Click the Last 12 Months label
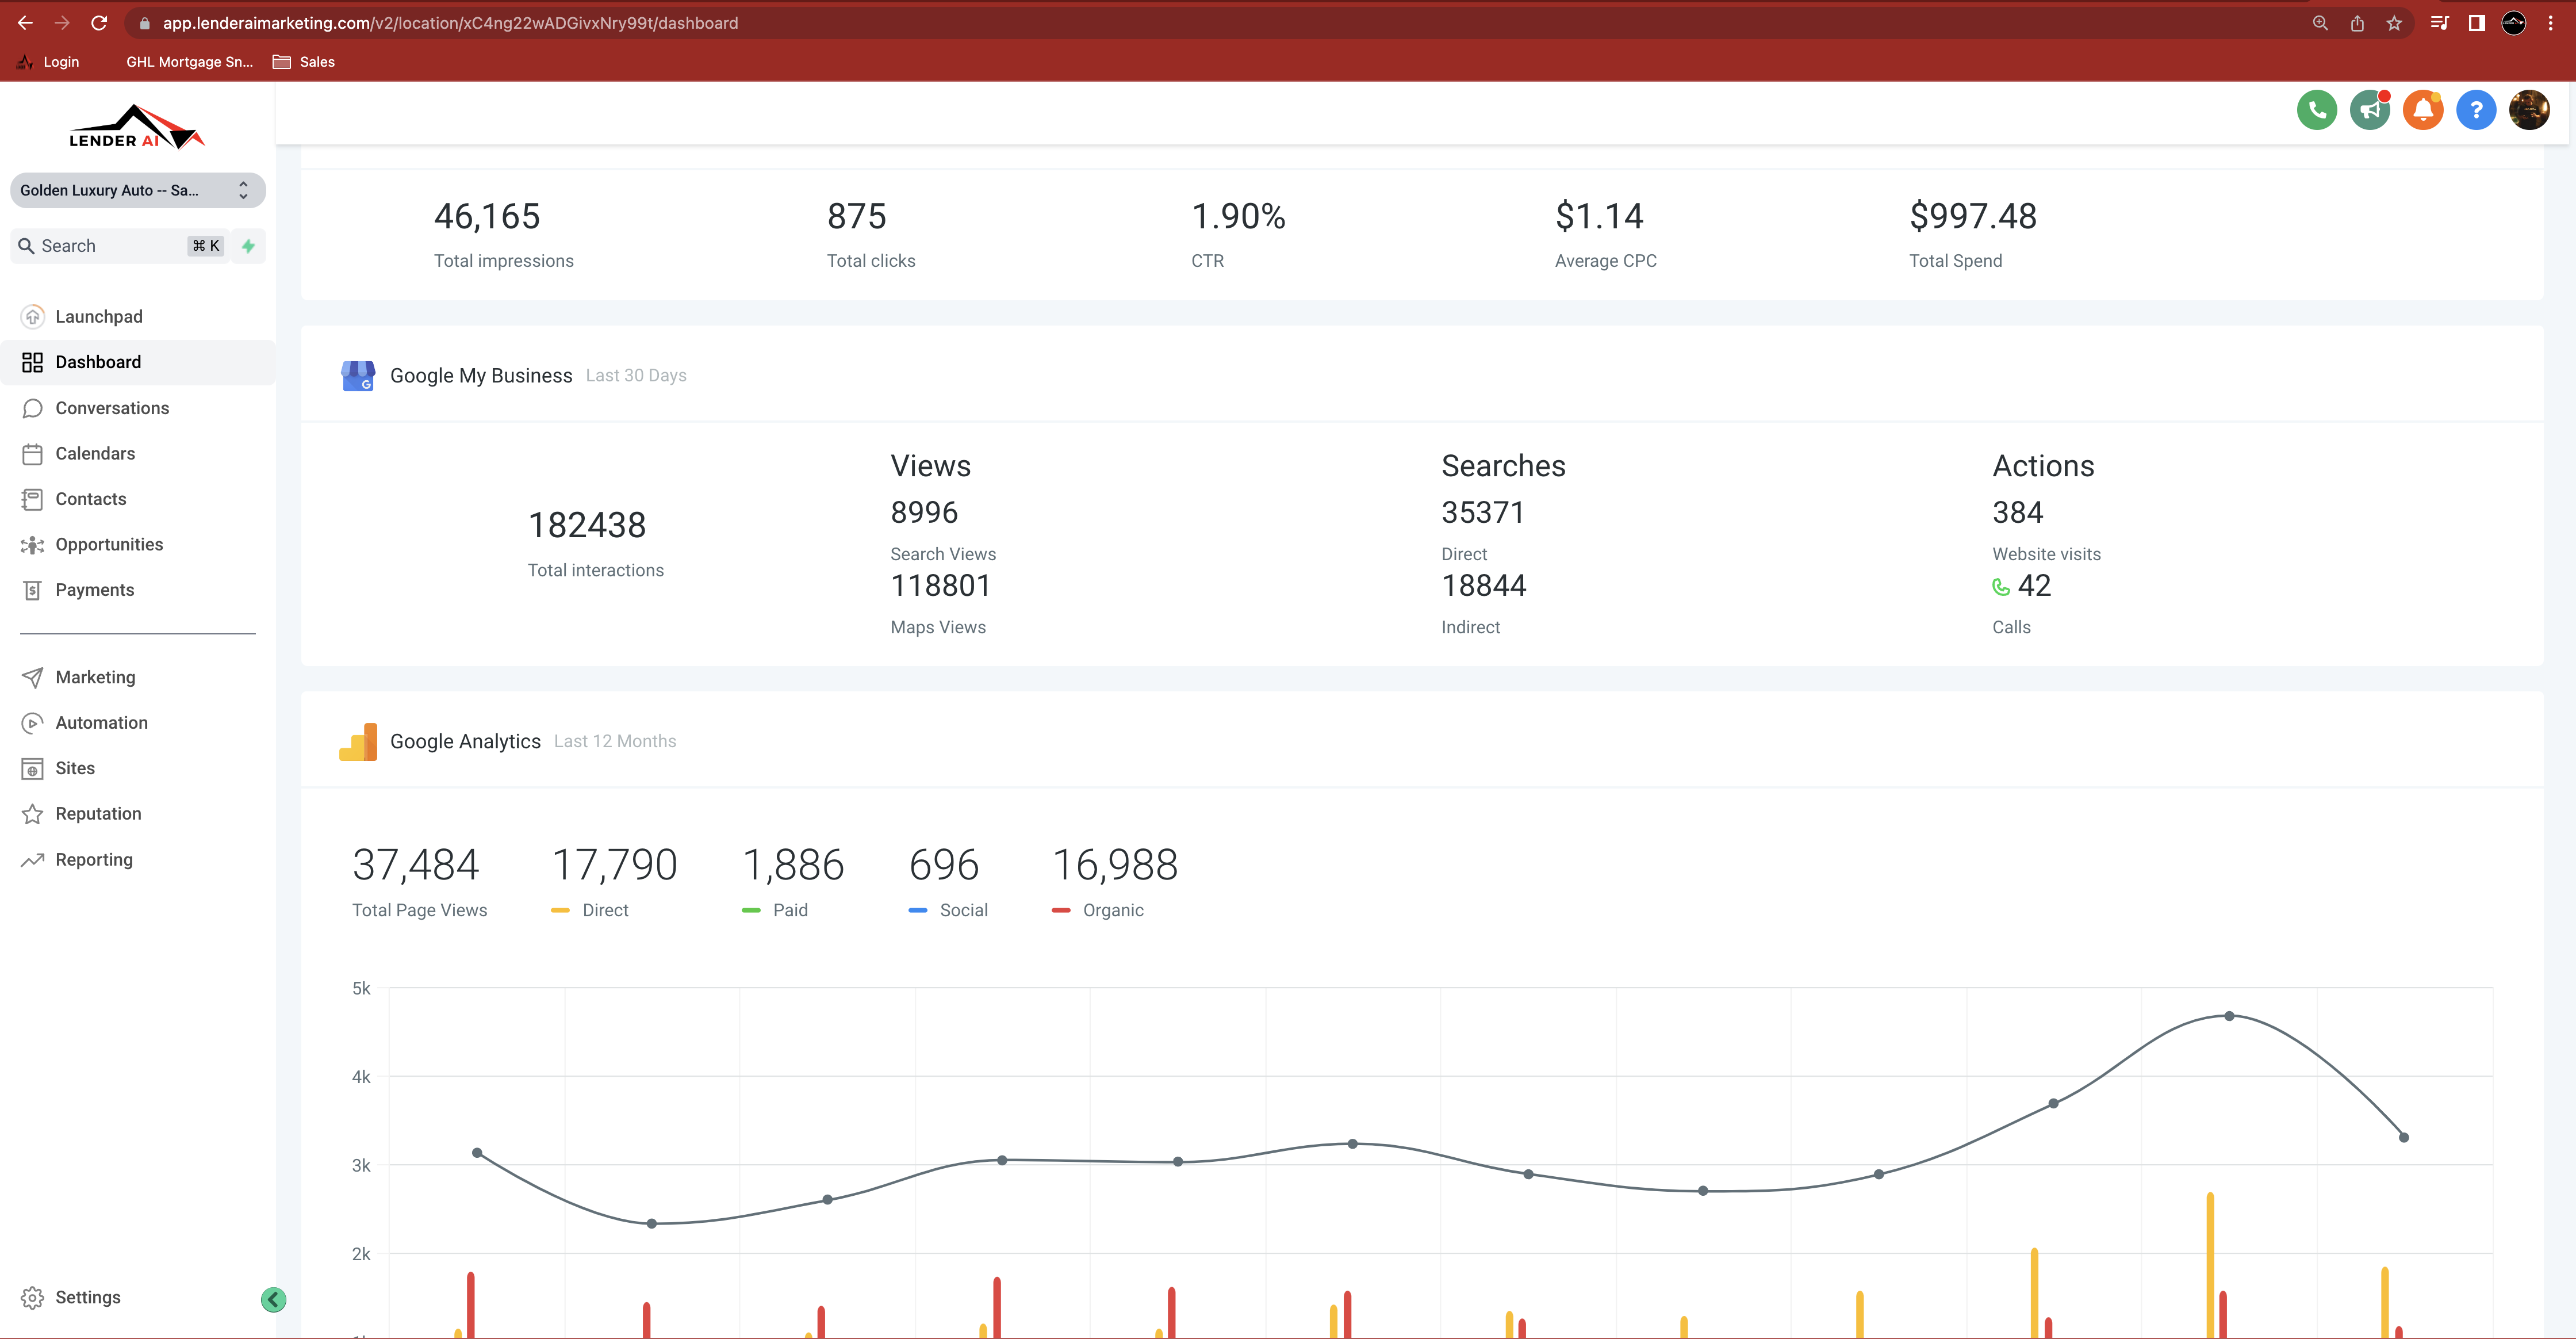 point(615,742)
